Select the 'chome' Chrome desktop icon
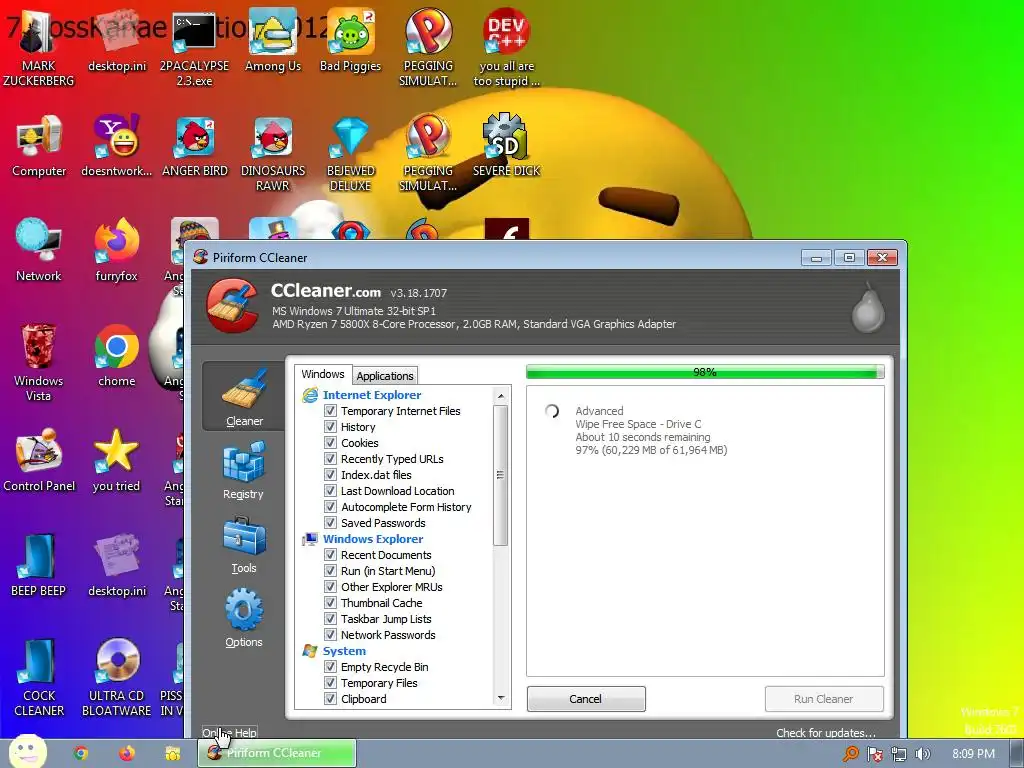1024x768 pixels. click(116, 355)
